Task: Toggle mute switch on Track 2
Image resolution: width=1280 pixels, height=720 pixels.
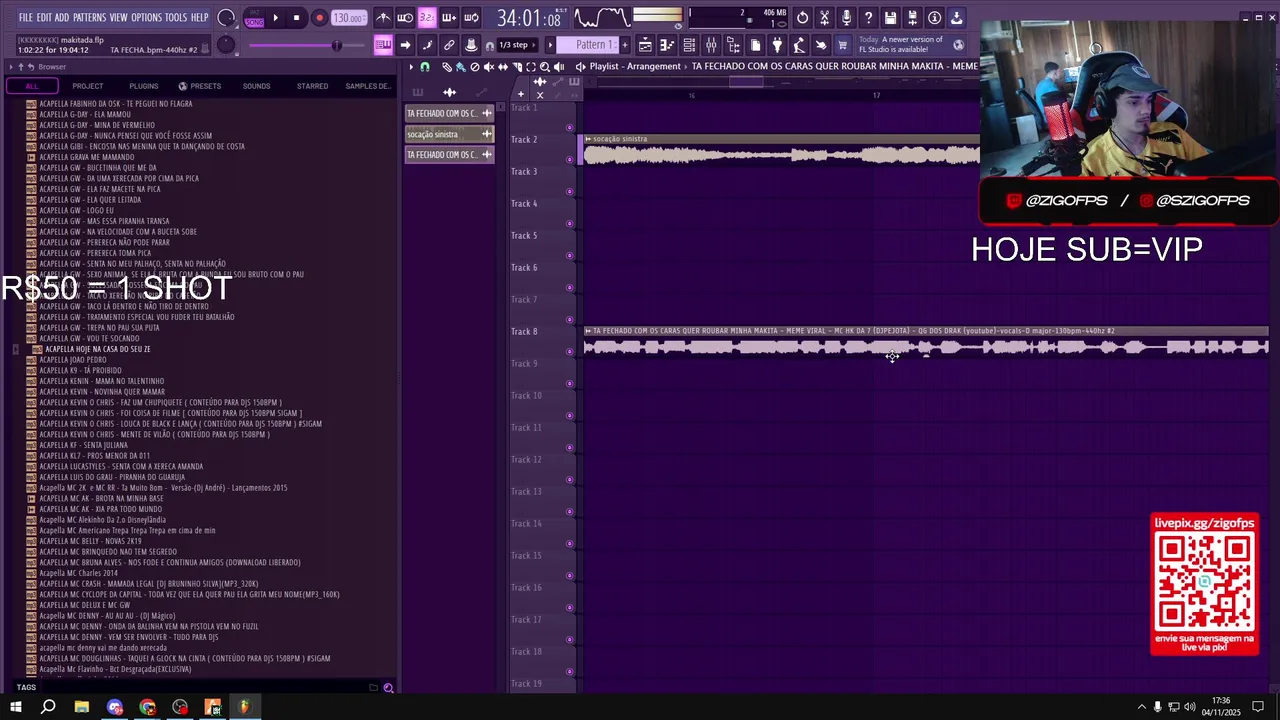Action: 570,159
